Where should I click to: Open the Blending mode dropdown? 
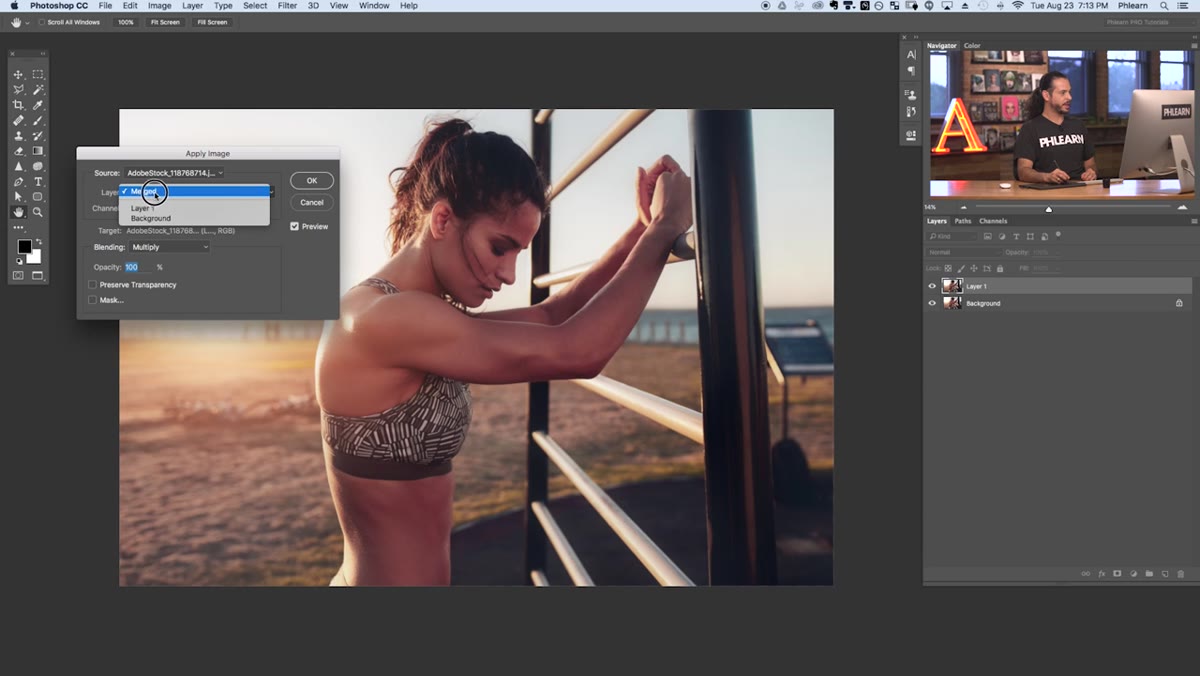tap(168, 247)
